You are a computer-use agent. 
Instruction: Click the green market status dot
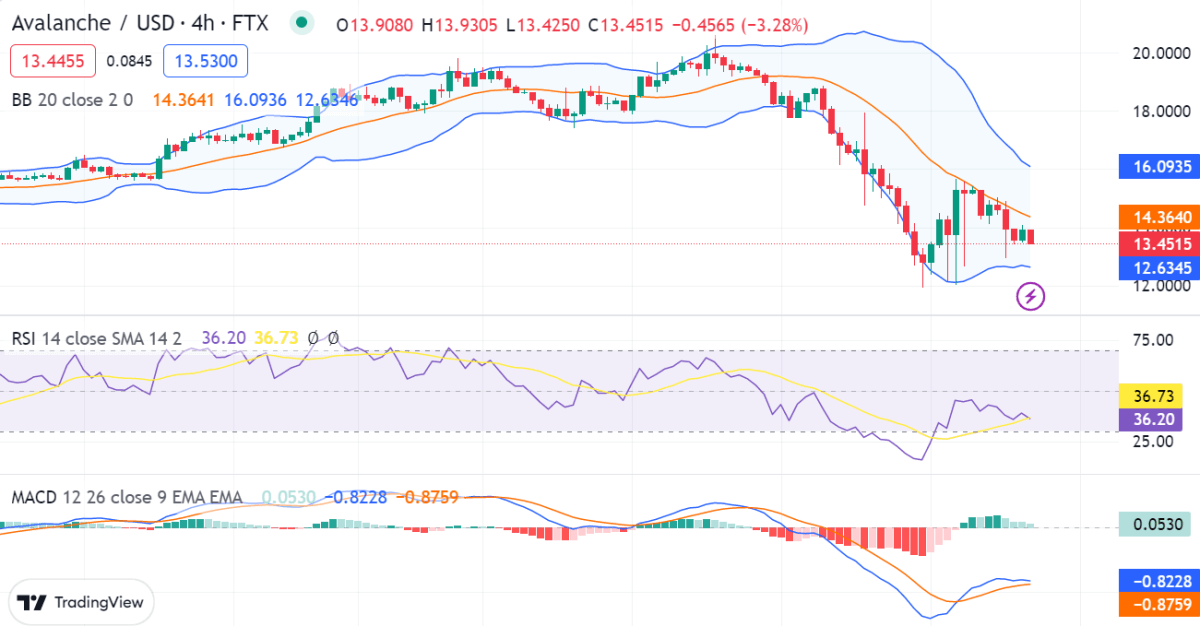[302, 23]
